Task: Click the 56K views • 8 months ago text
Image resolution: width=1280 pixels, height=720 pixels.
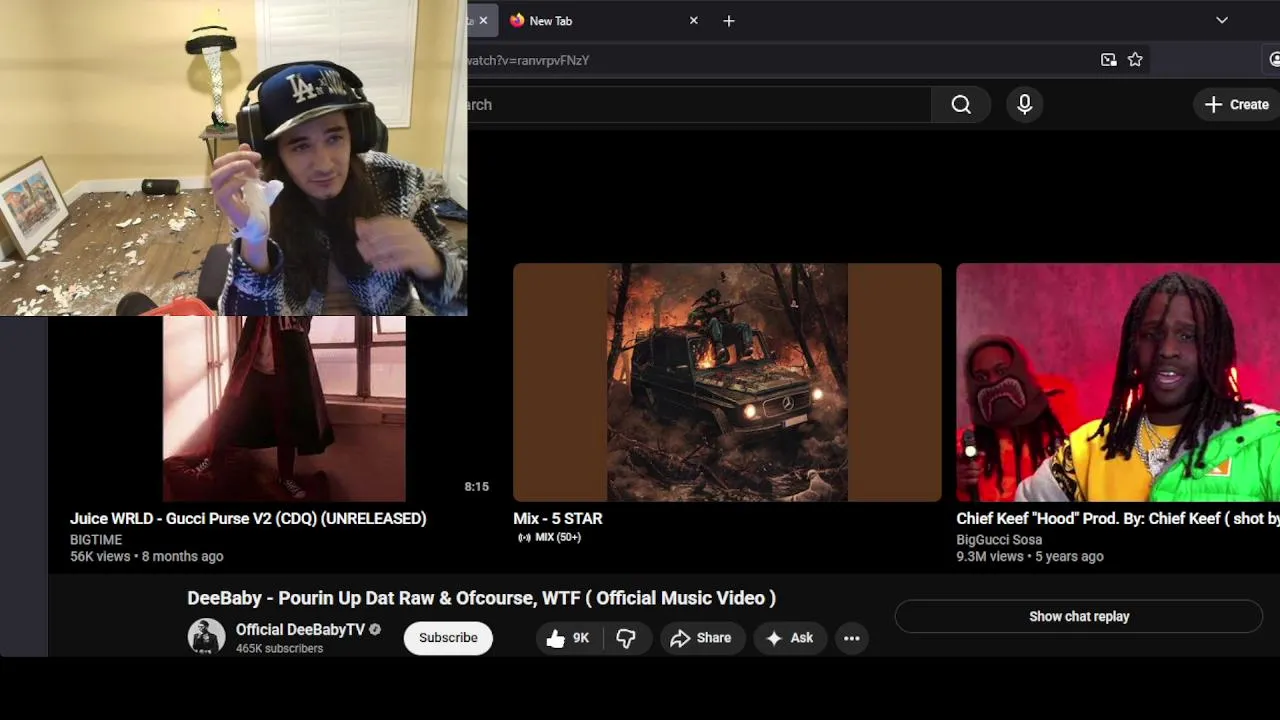Action: (147, 556)
